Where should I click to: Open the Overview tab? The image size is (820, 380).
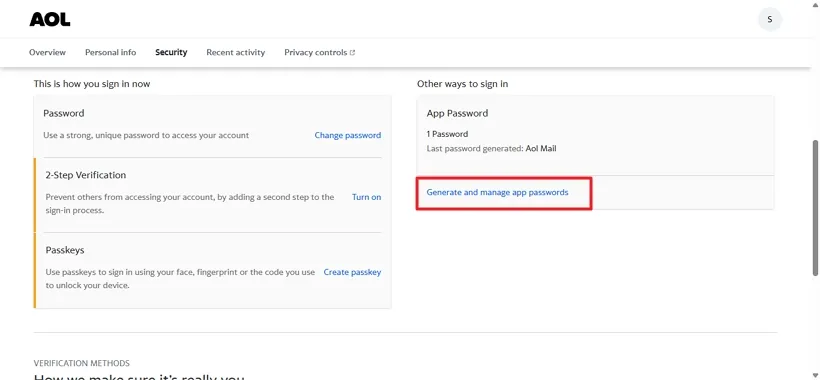coord(48,52)
